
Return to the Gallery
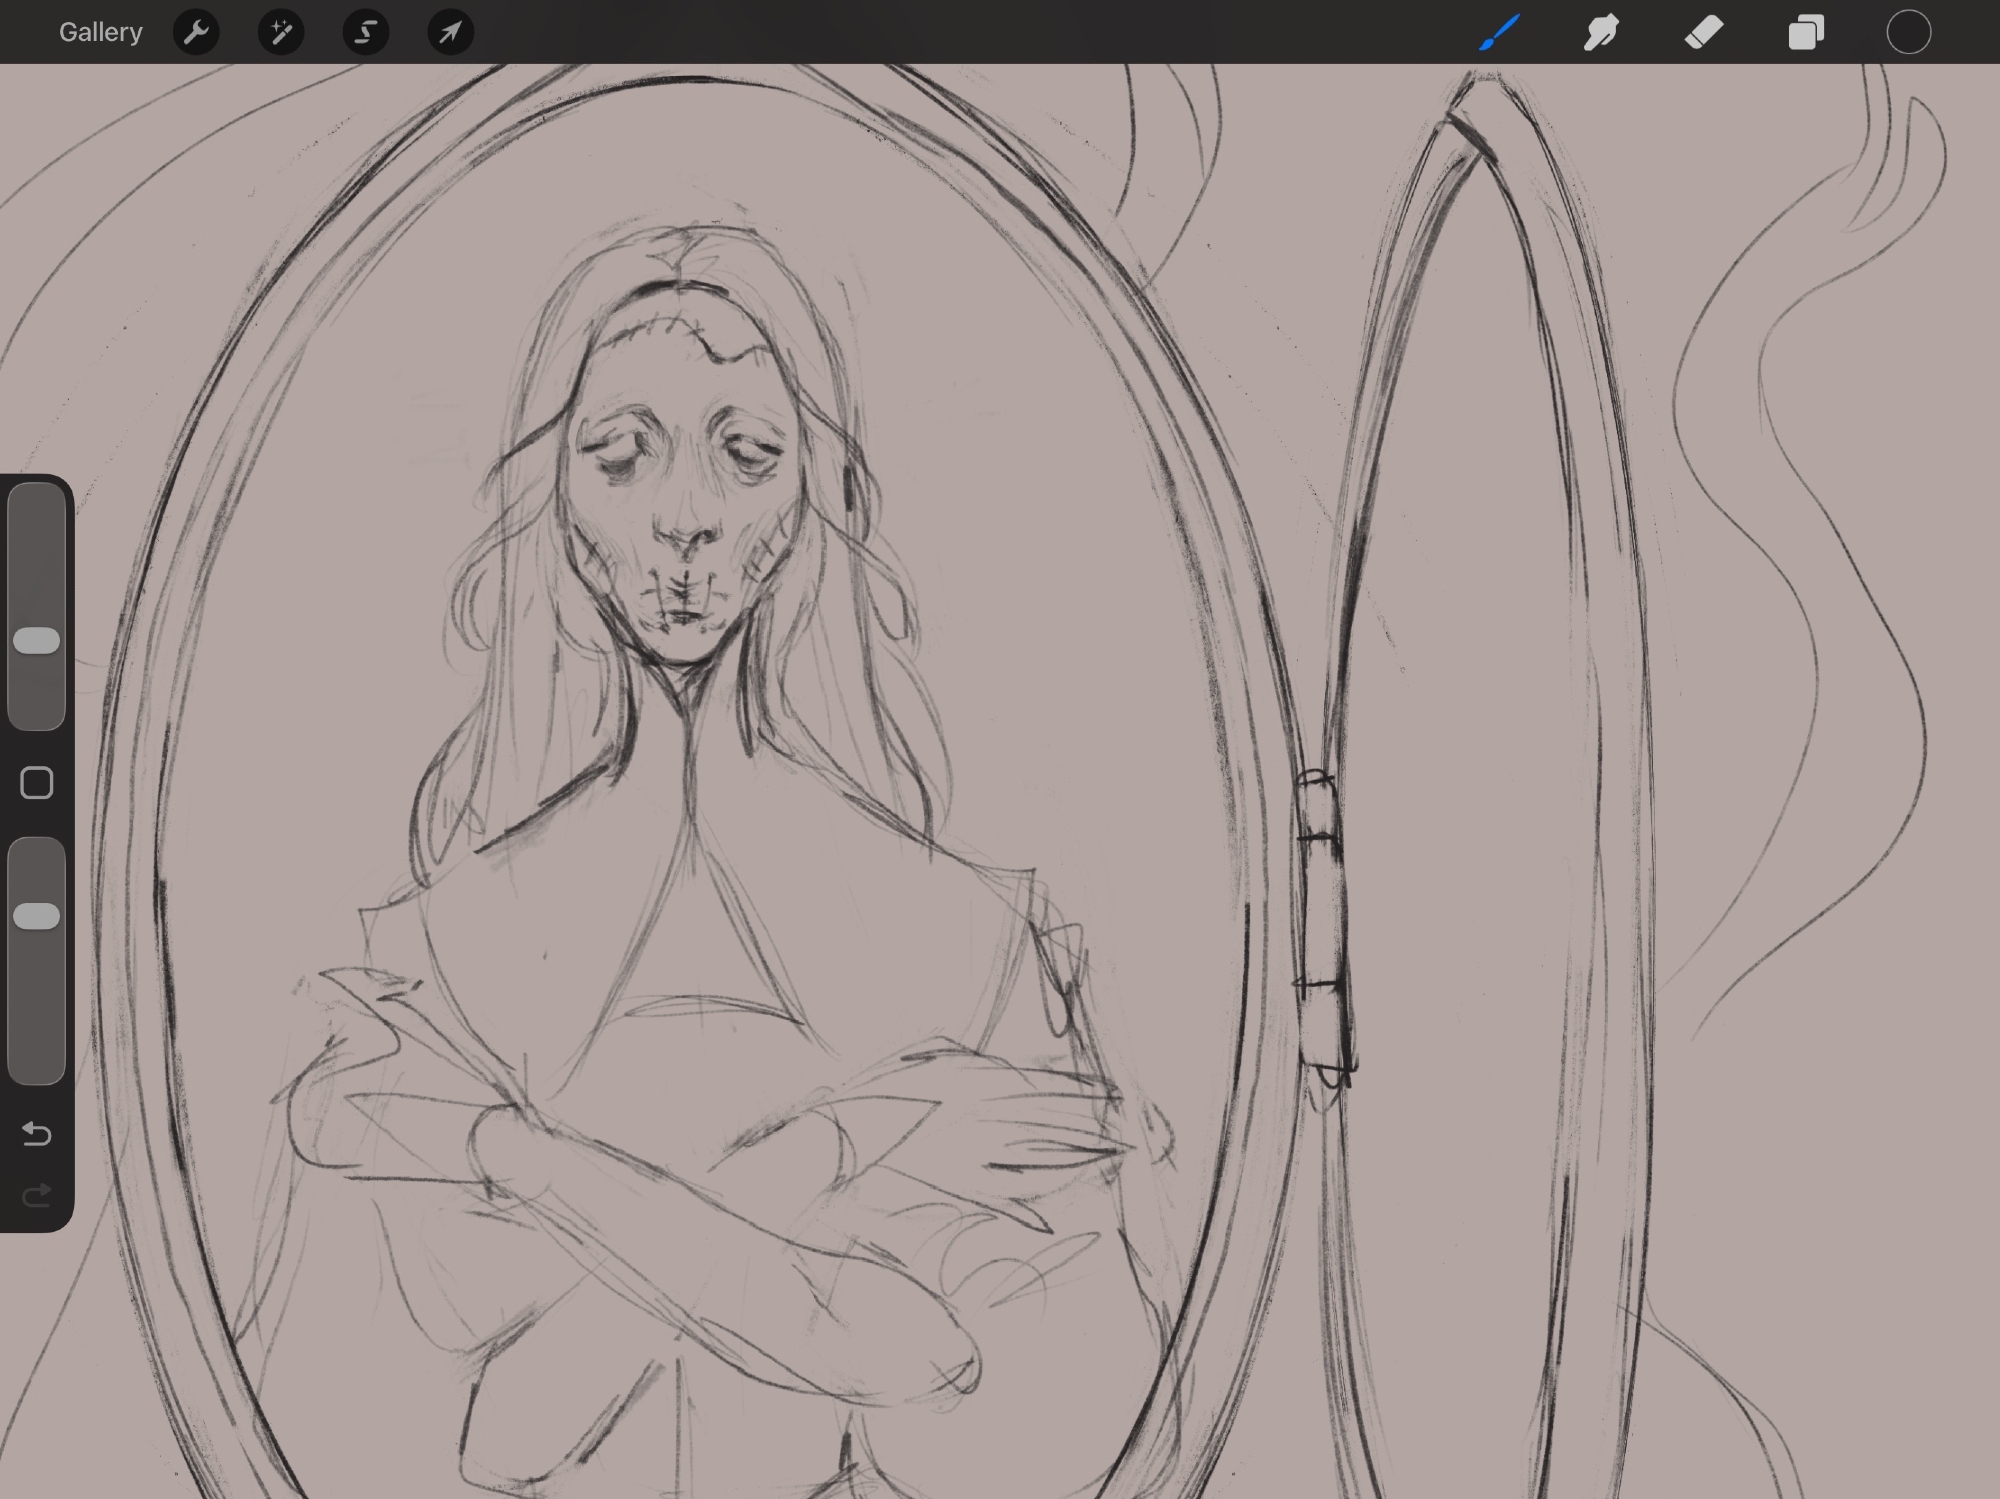point(100,33)
